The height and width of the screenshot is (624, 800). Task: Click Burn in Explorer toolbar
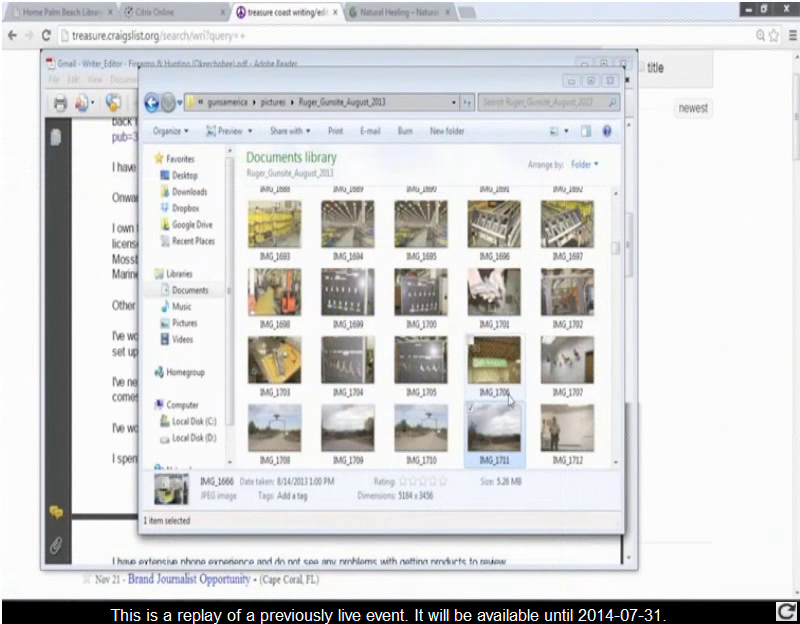click(405, 131)
